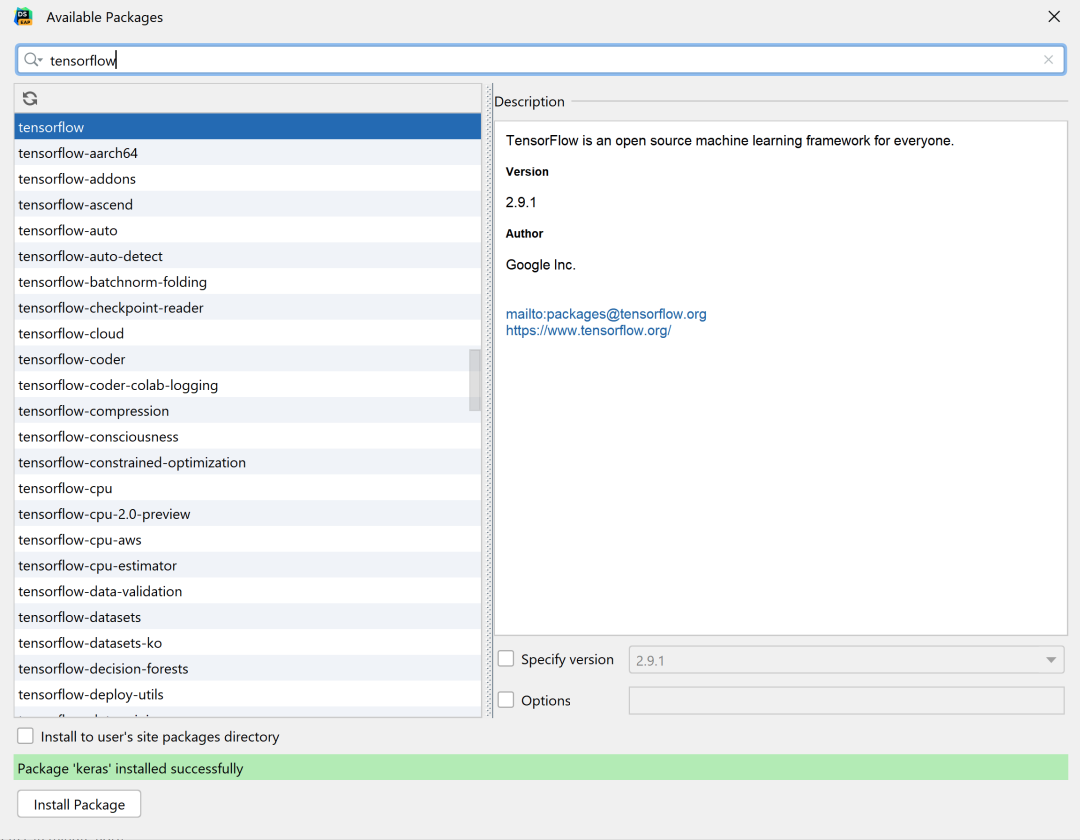This screenshot has height=840, width=1080.
Task: Click the reload packages list icon
Action: click(x=30, y=98)
